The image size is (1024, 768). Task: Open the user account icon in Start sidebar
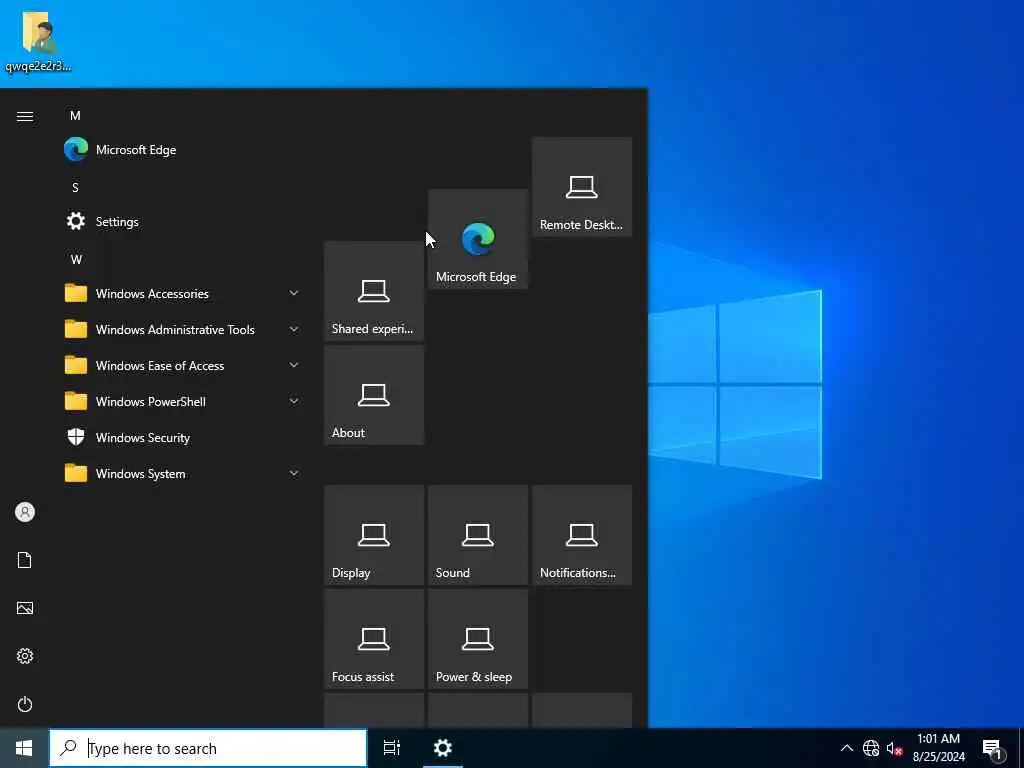25,512
